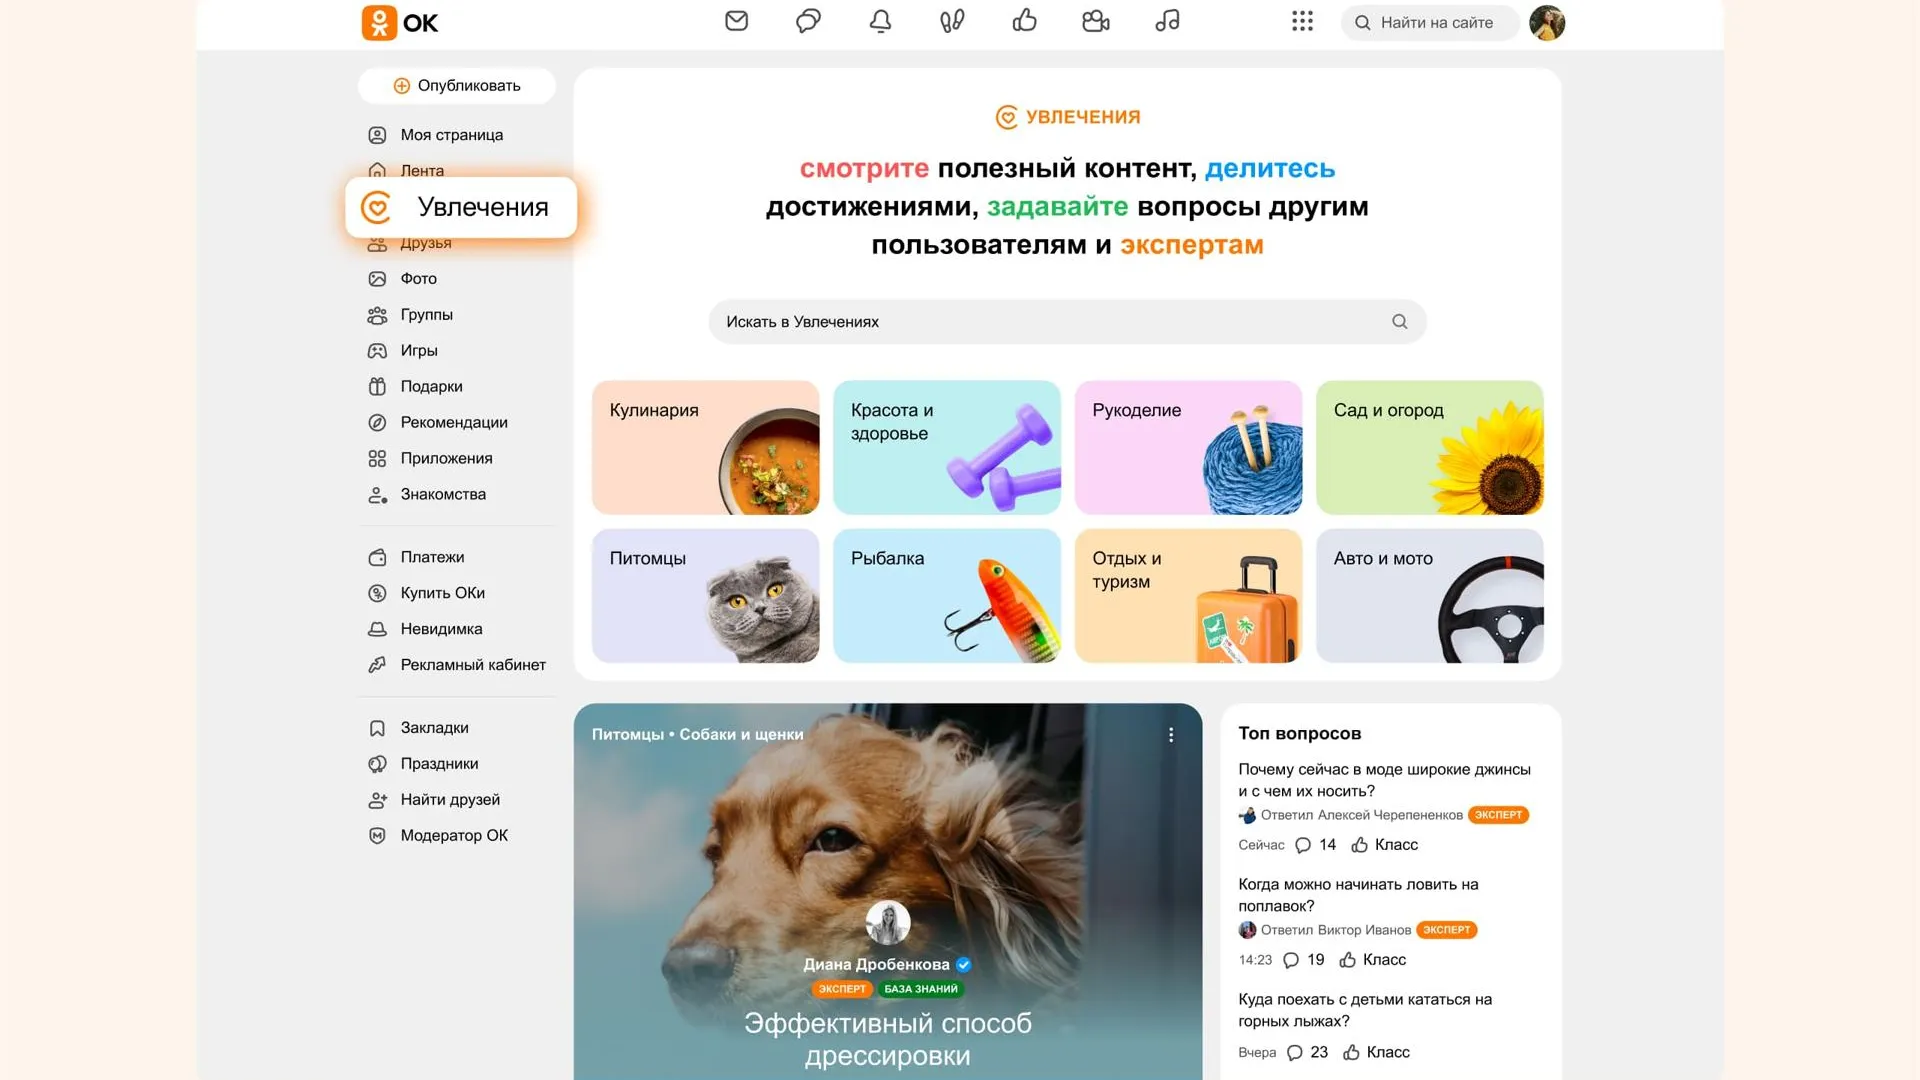1920x1080 pixels.
Task: Open the dog post three-dot menu
Action: tap(1171, 735)
